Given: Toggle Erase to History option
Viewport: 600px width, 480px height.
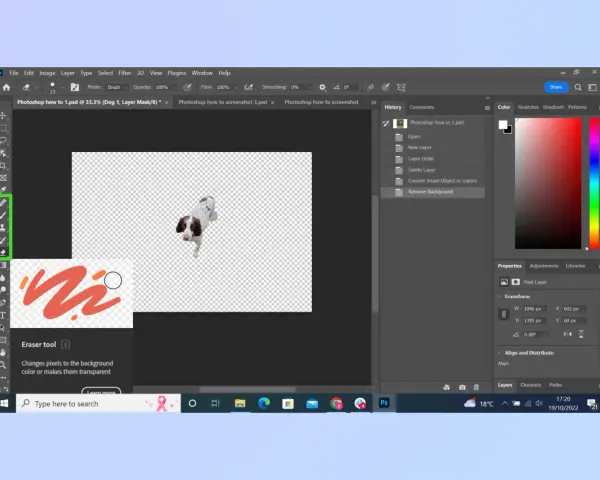Looking at the screenshot, I should coord(370,87).
